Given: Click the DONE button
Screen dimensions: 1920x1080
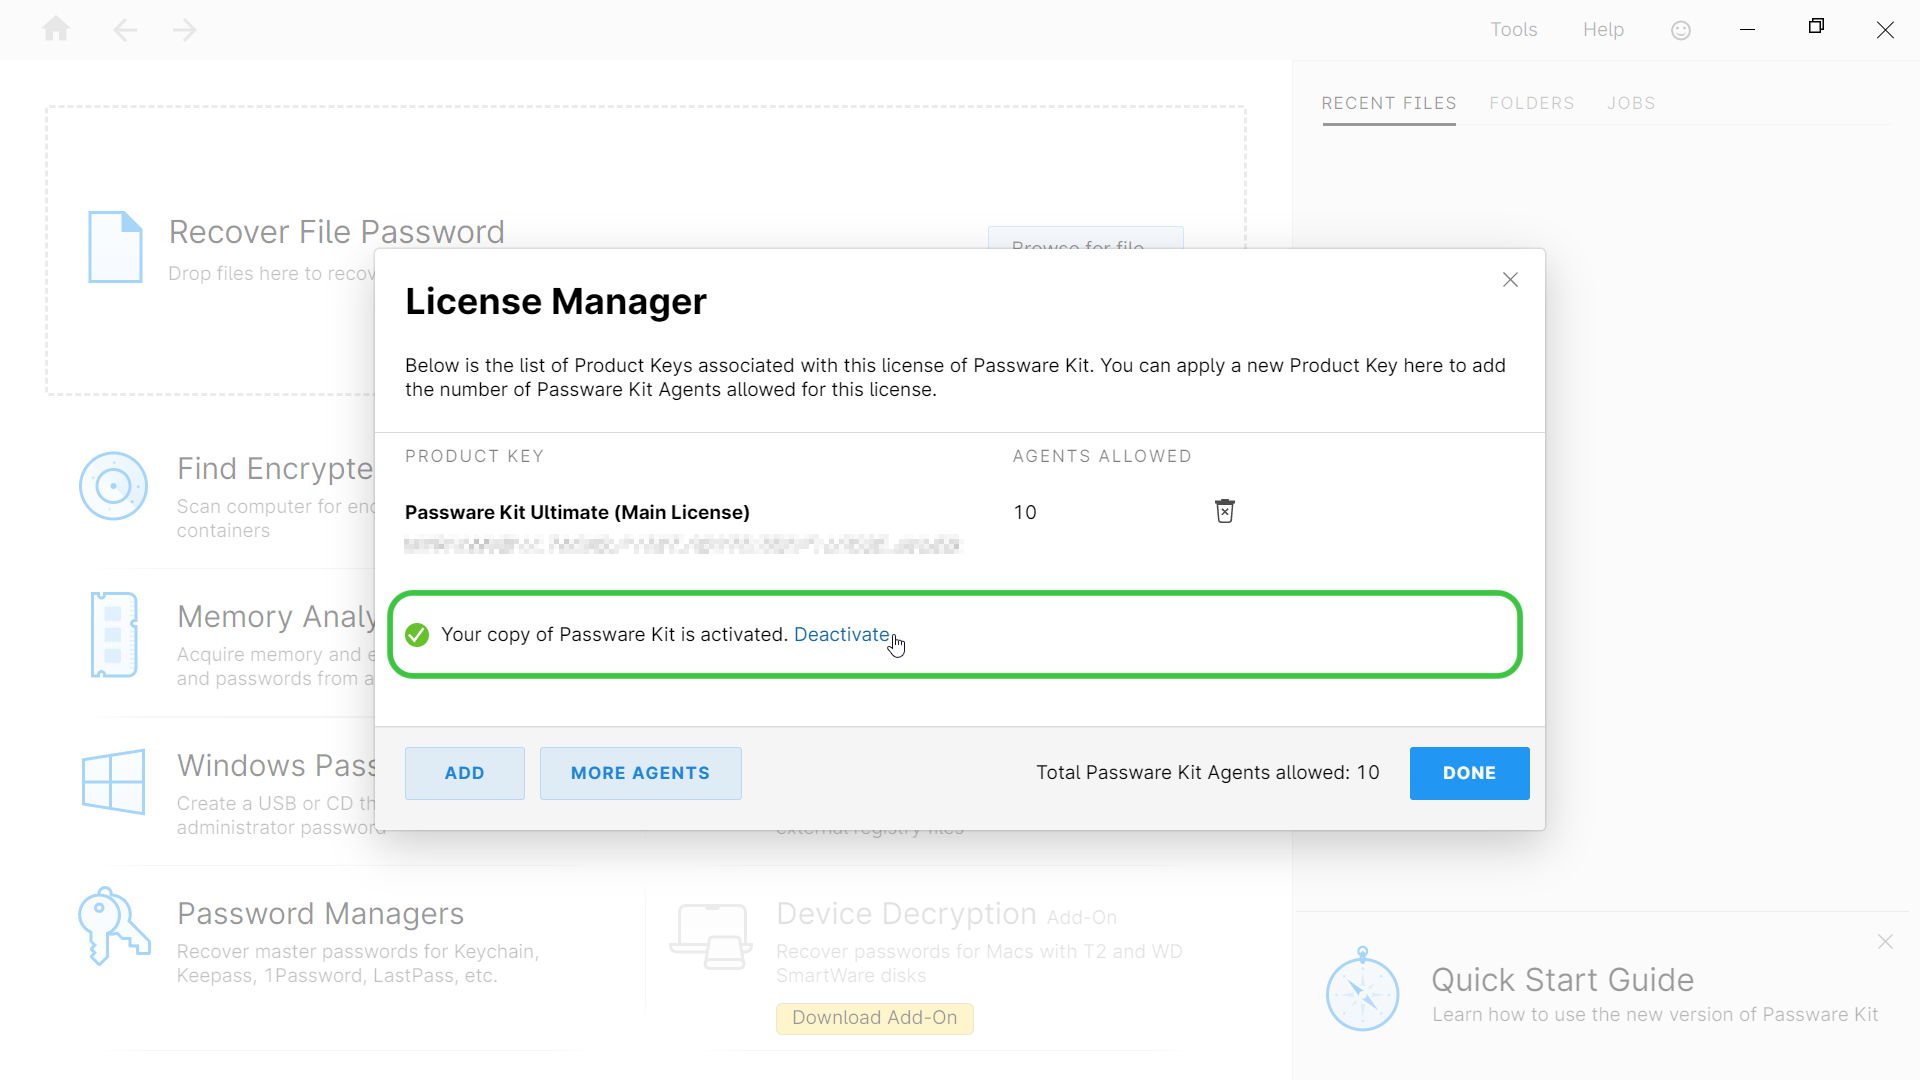Looking at the screenshot, I should click(1469, 773).
